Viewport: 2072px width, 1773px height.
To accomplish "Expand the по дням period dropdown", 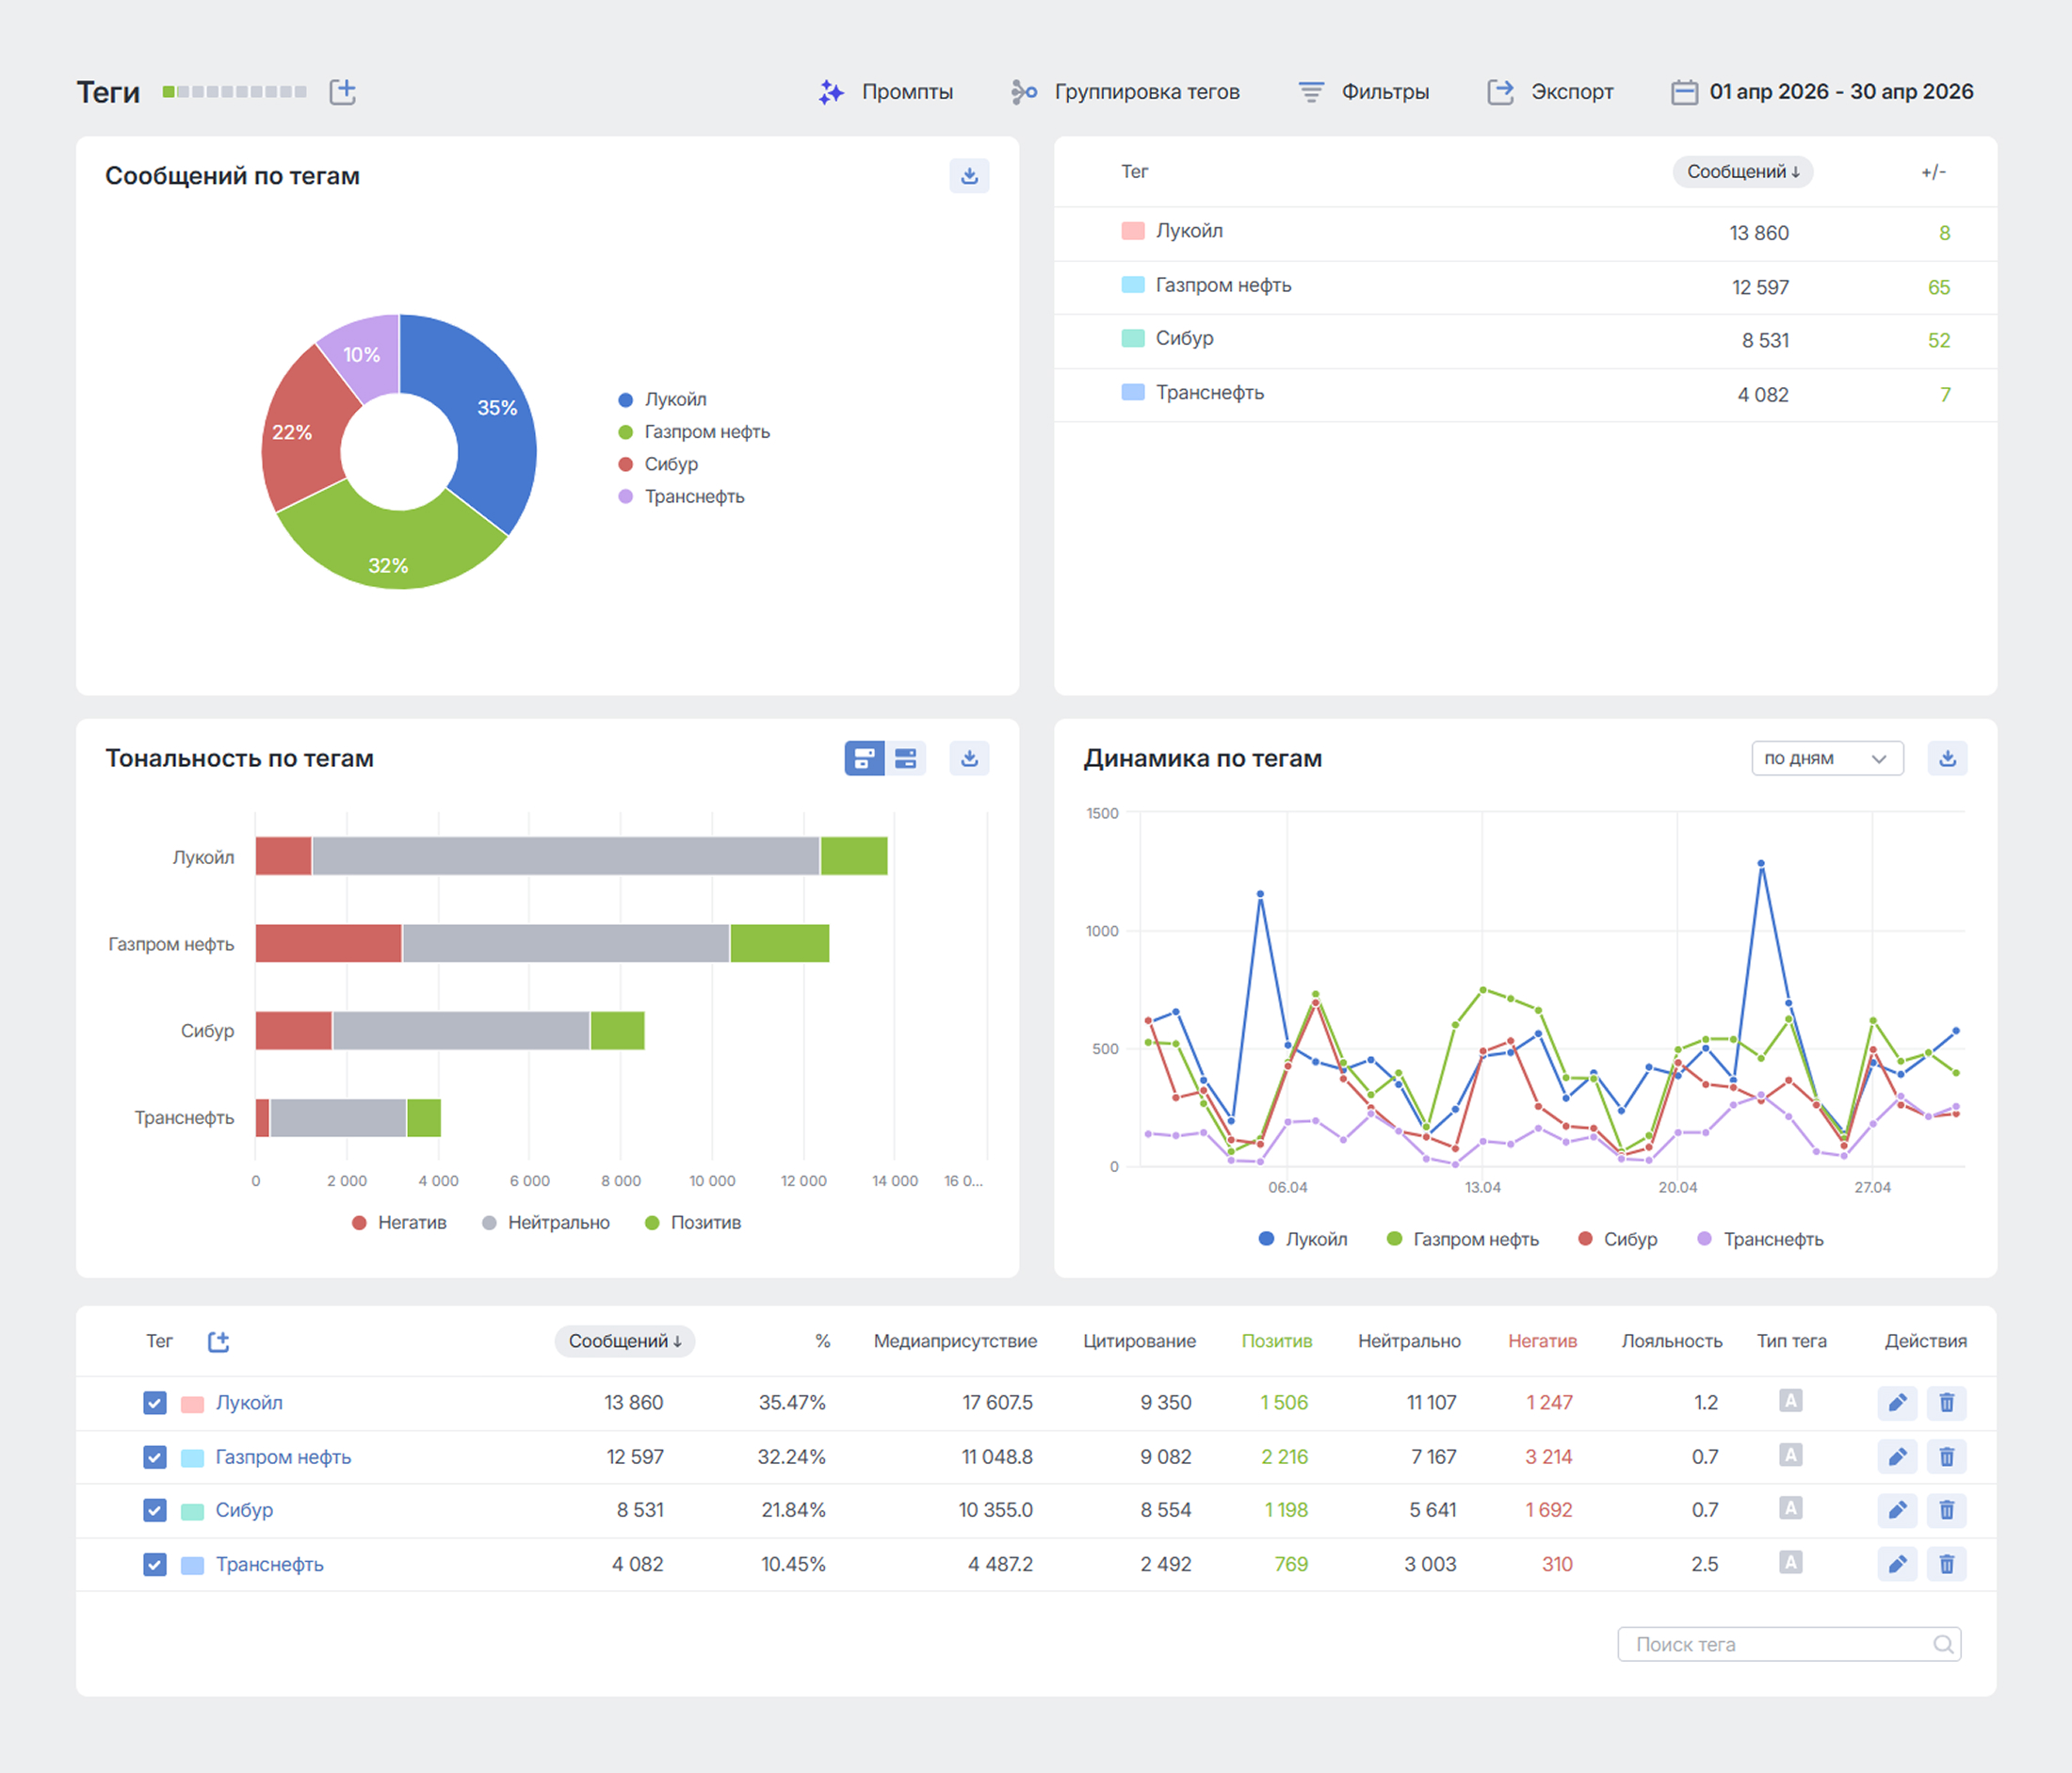I will pyautogui.click(x=1827, y=758).
